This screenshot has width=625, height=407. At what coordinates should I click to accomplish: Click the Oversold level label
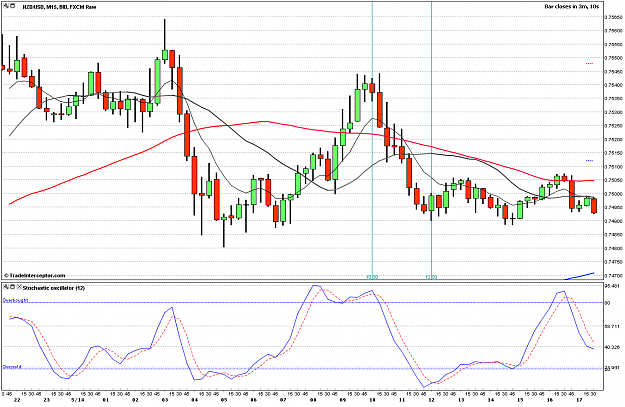point(12,367)
